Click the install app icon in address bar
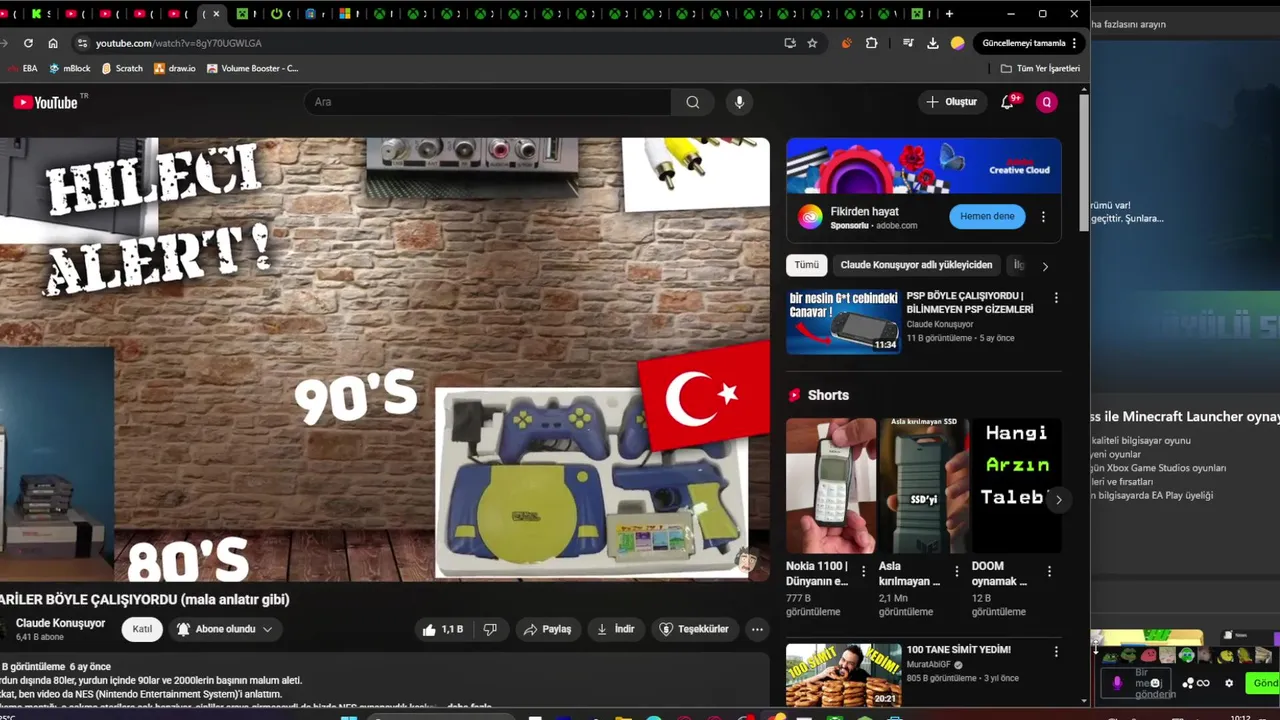 pos(789,43)
